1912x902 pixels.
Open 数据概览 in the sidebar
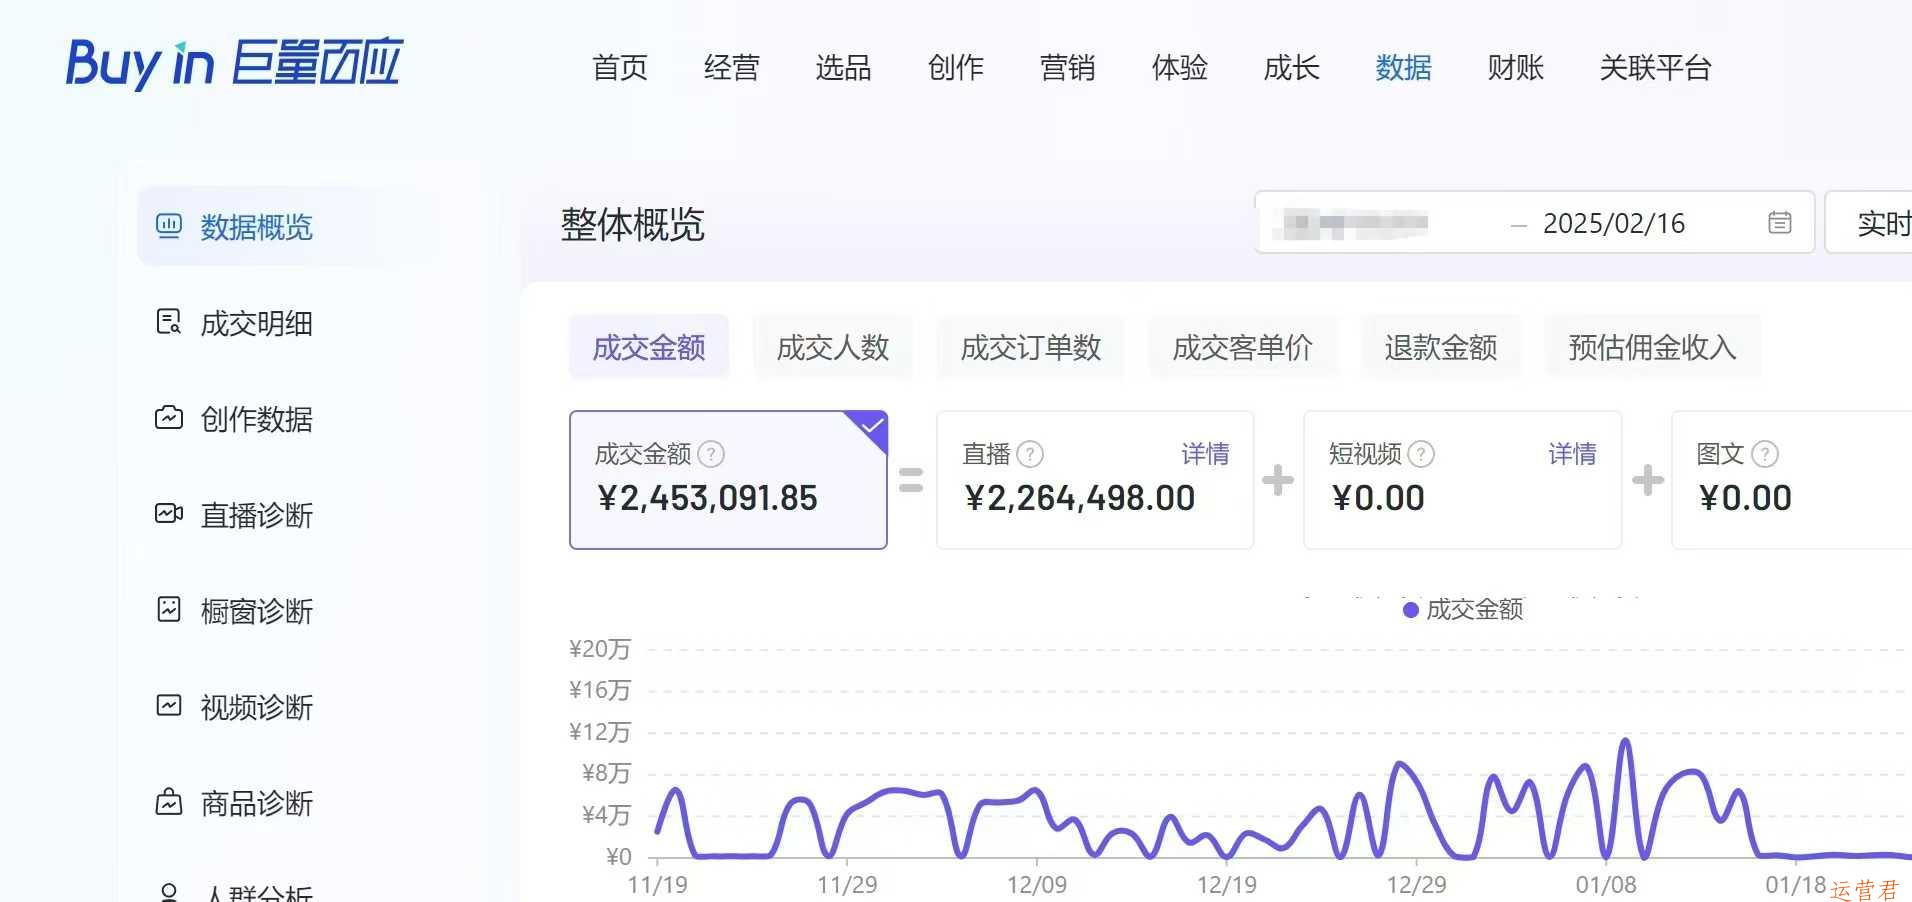click(x=288, y=227)
